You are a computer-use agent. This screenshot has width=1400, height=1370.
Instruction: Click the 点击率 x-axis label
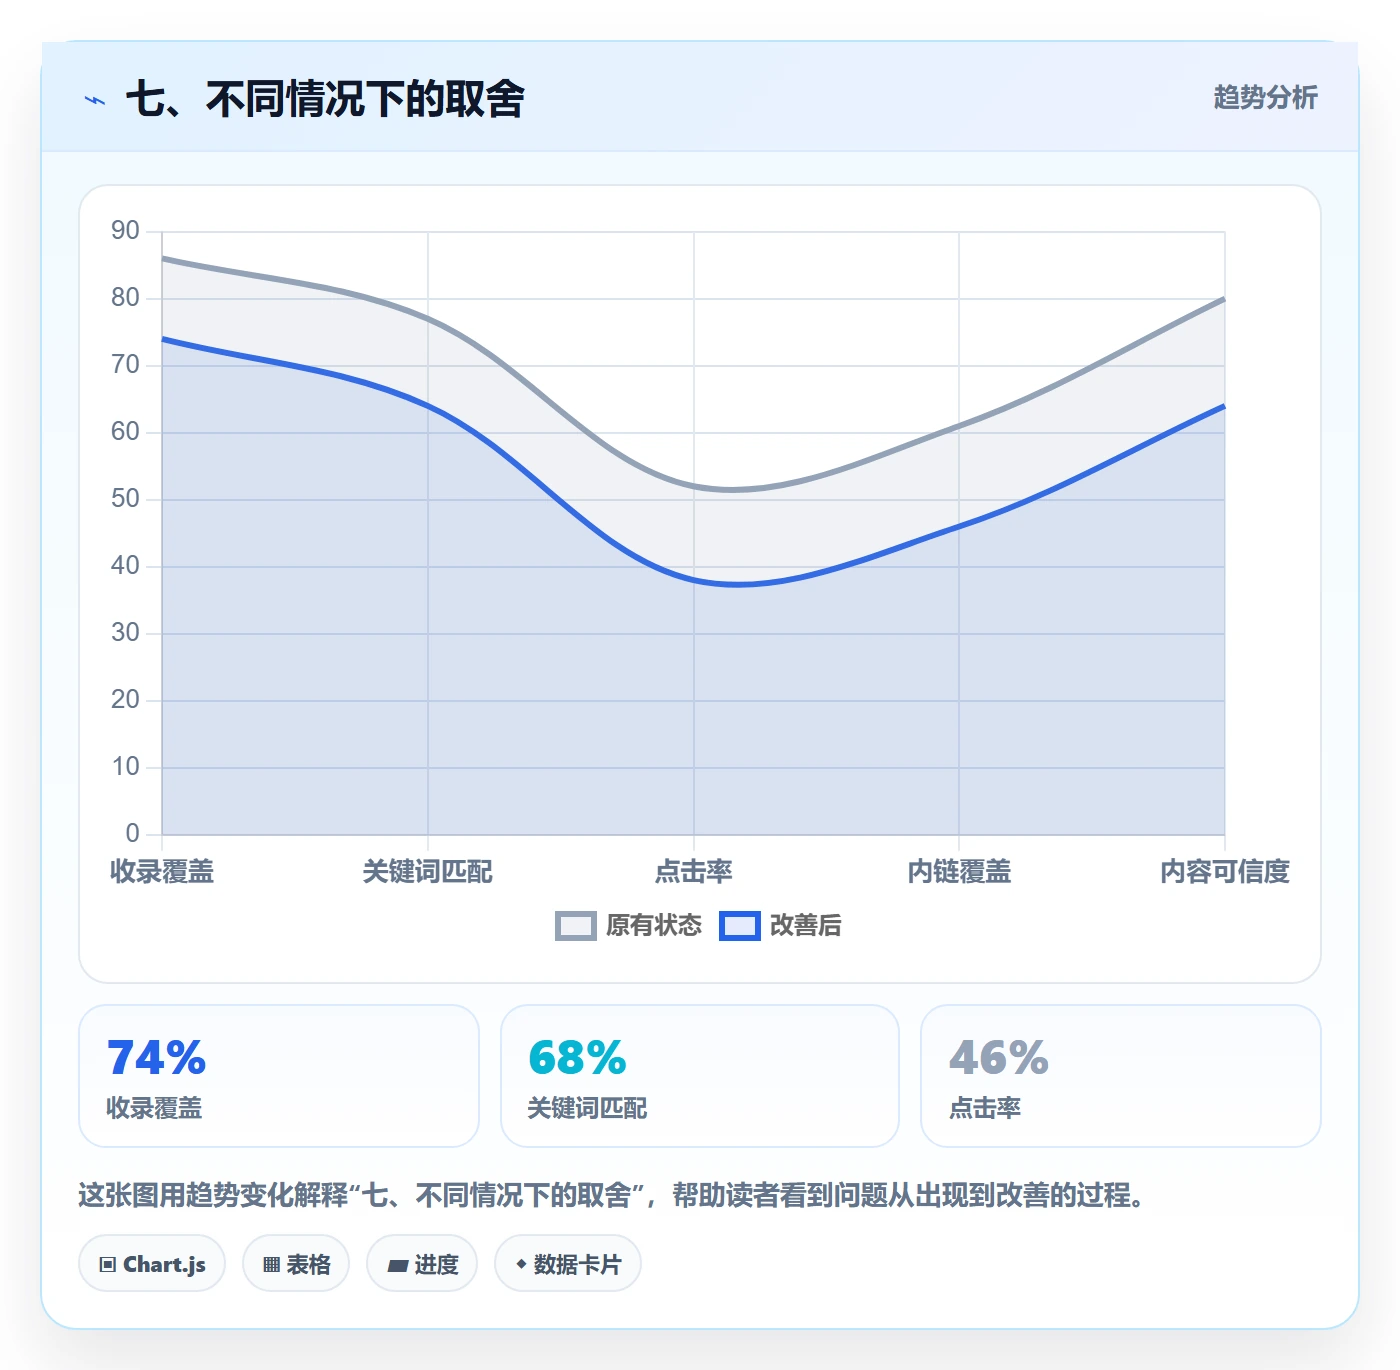coord(694,872)
